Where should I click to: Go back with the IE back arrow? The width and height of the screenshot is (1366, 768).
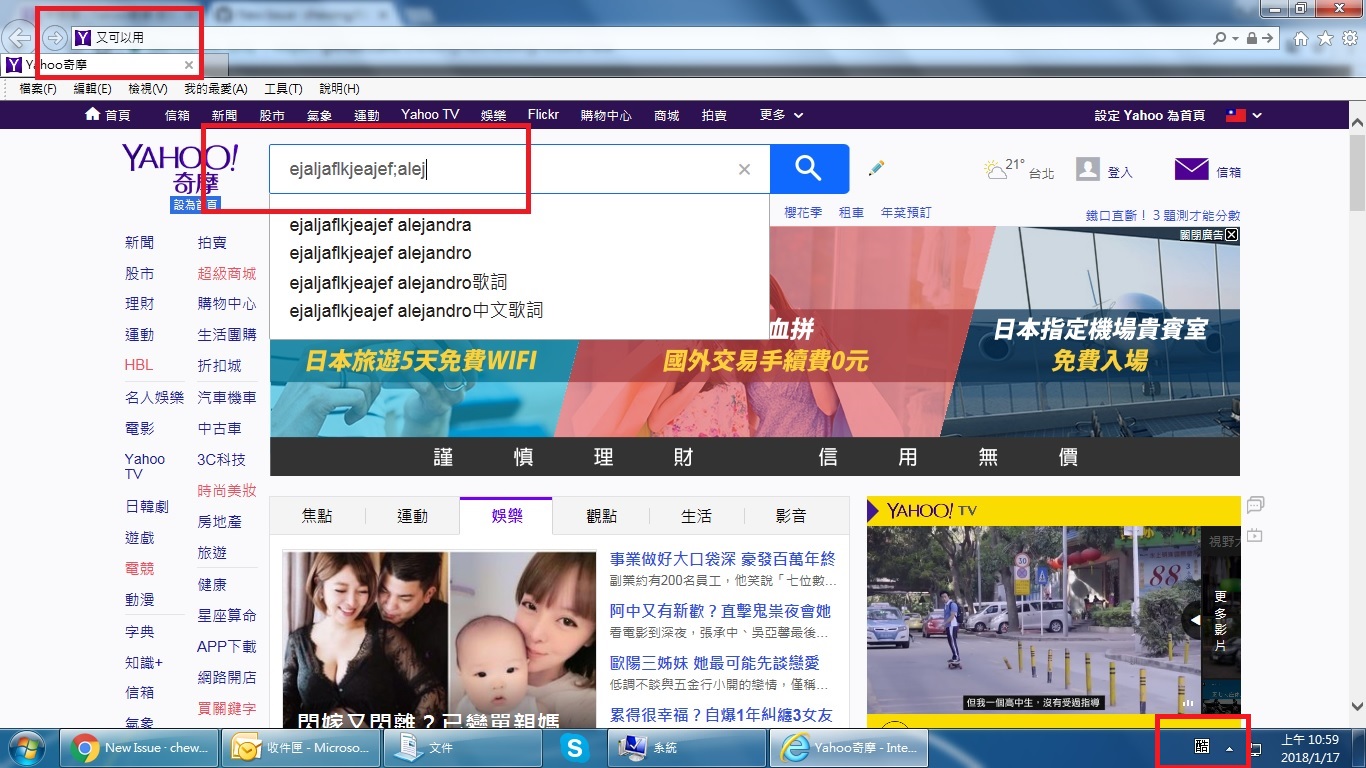18,38
